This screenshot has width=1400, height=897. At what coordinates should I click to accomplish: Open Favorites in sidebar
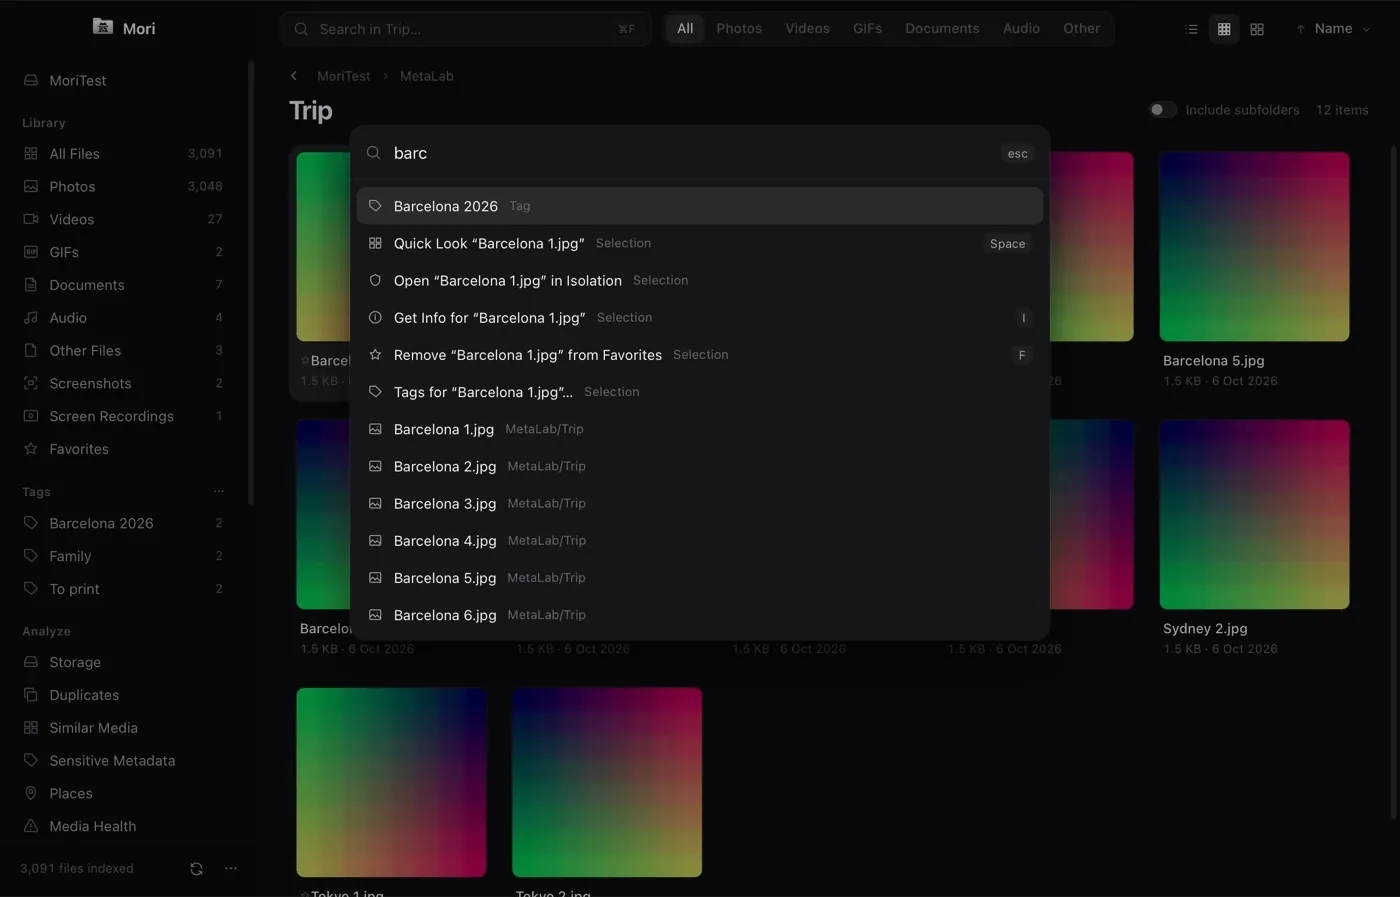[123, 449]
